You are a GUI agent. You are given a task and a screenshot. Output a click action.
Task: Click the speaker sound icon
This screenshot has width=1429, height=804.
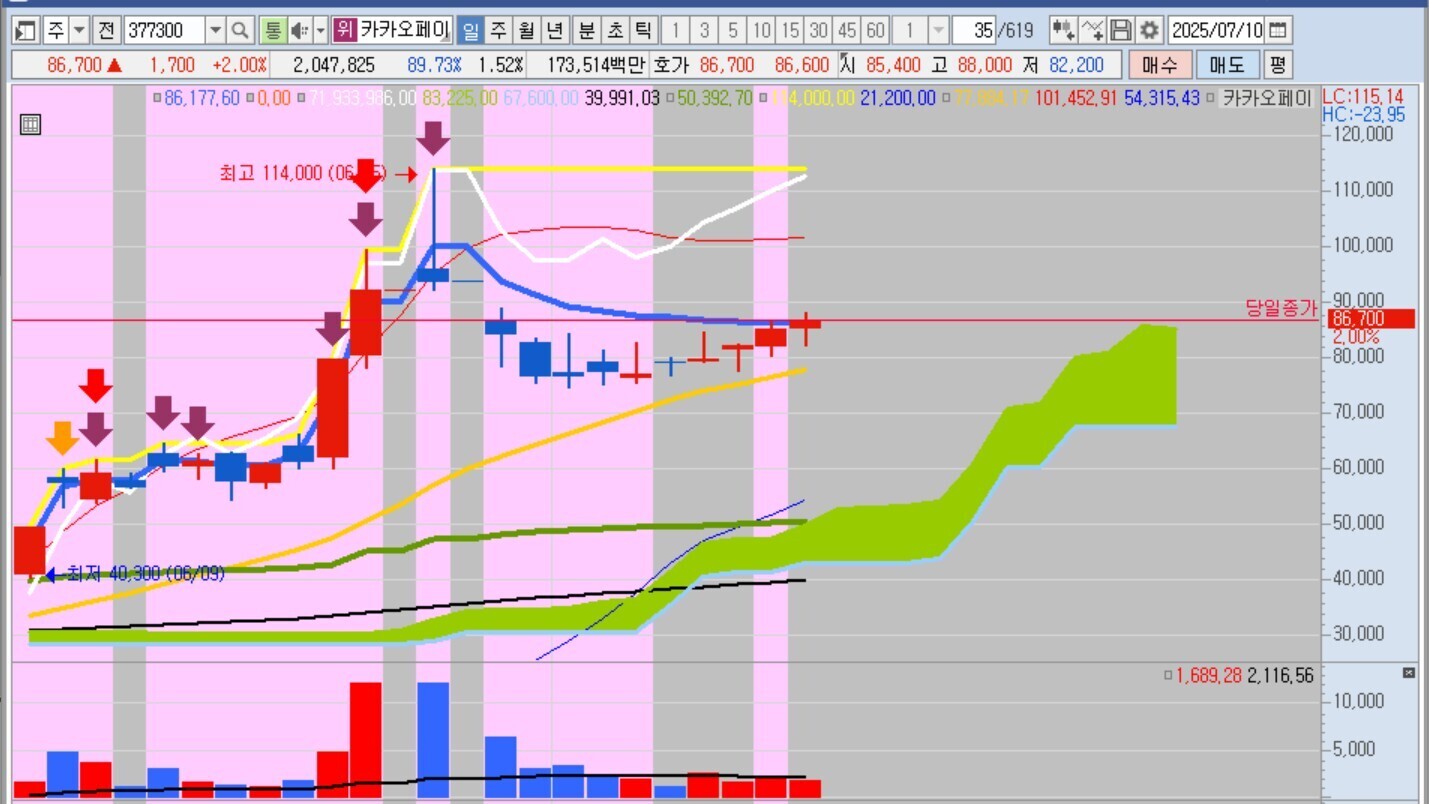tap(299, 30)
